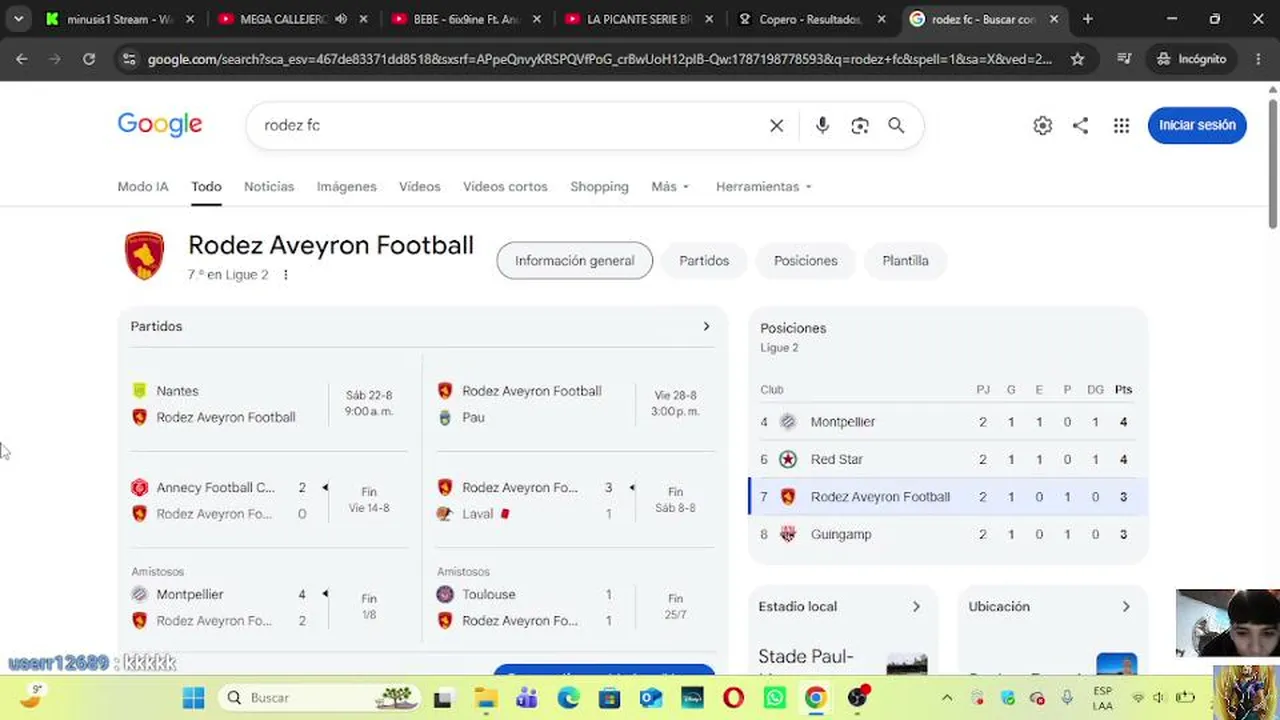The image size is (1280, 720).
Task: Start a voice search with the microphone
Action: point(822,125)
